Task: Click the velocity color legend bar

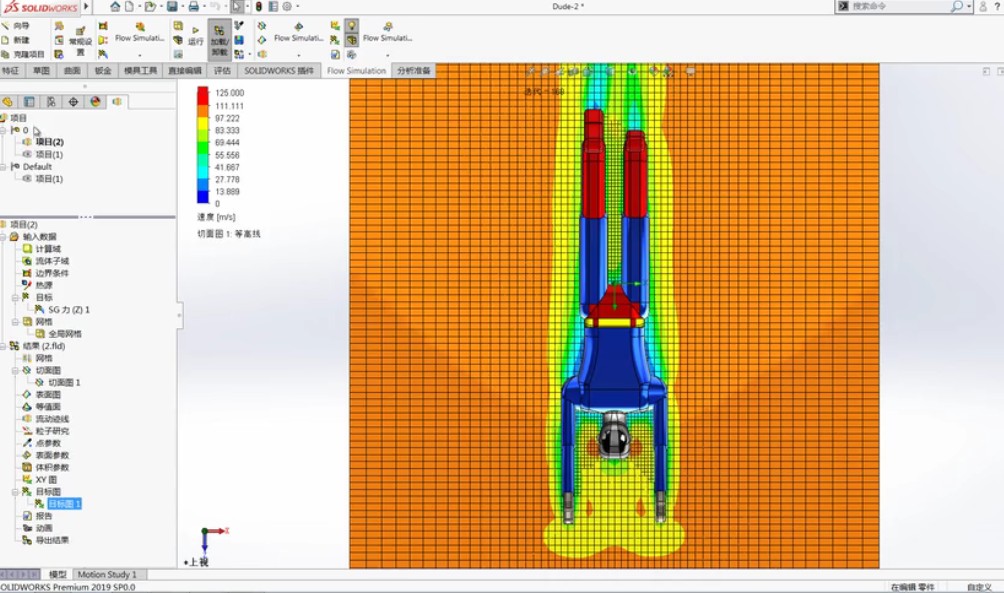Action: click(202, 145)
